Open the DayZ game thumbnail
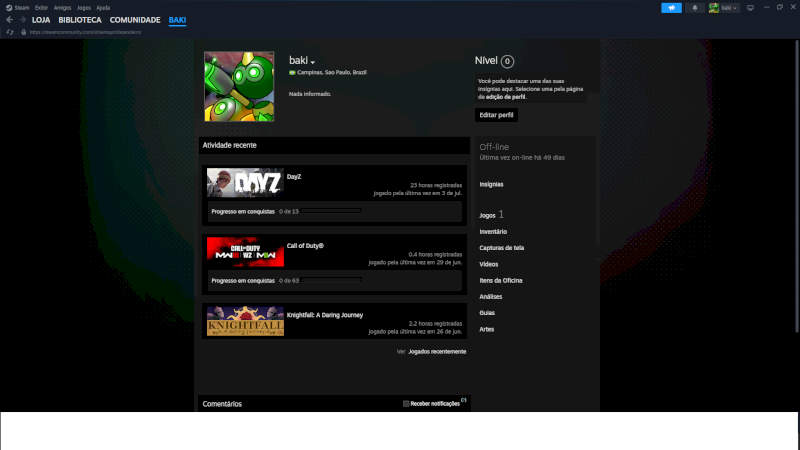 [245, 183]
